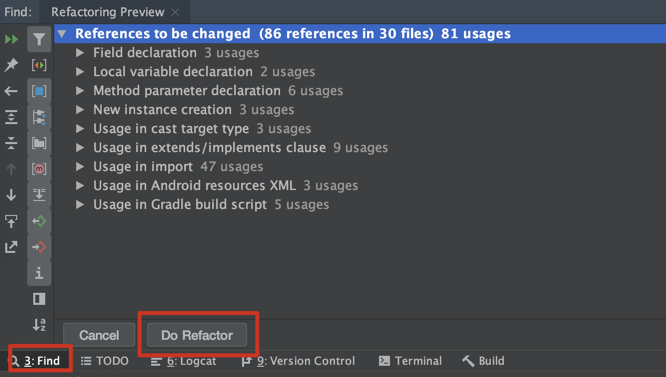Click the Next Occurrence down arrow
The image size is (666, 377).
11,195
